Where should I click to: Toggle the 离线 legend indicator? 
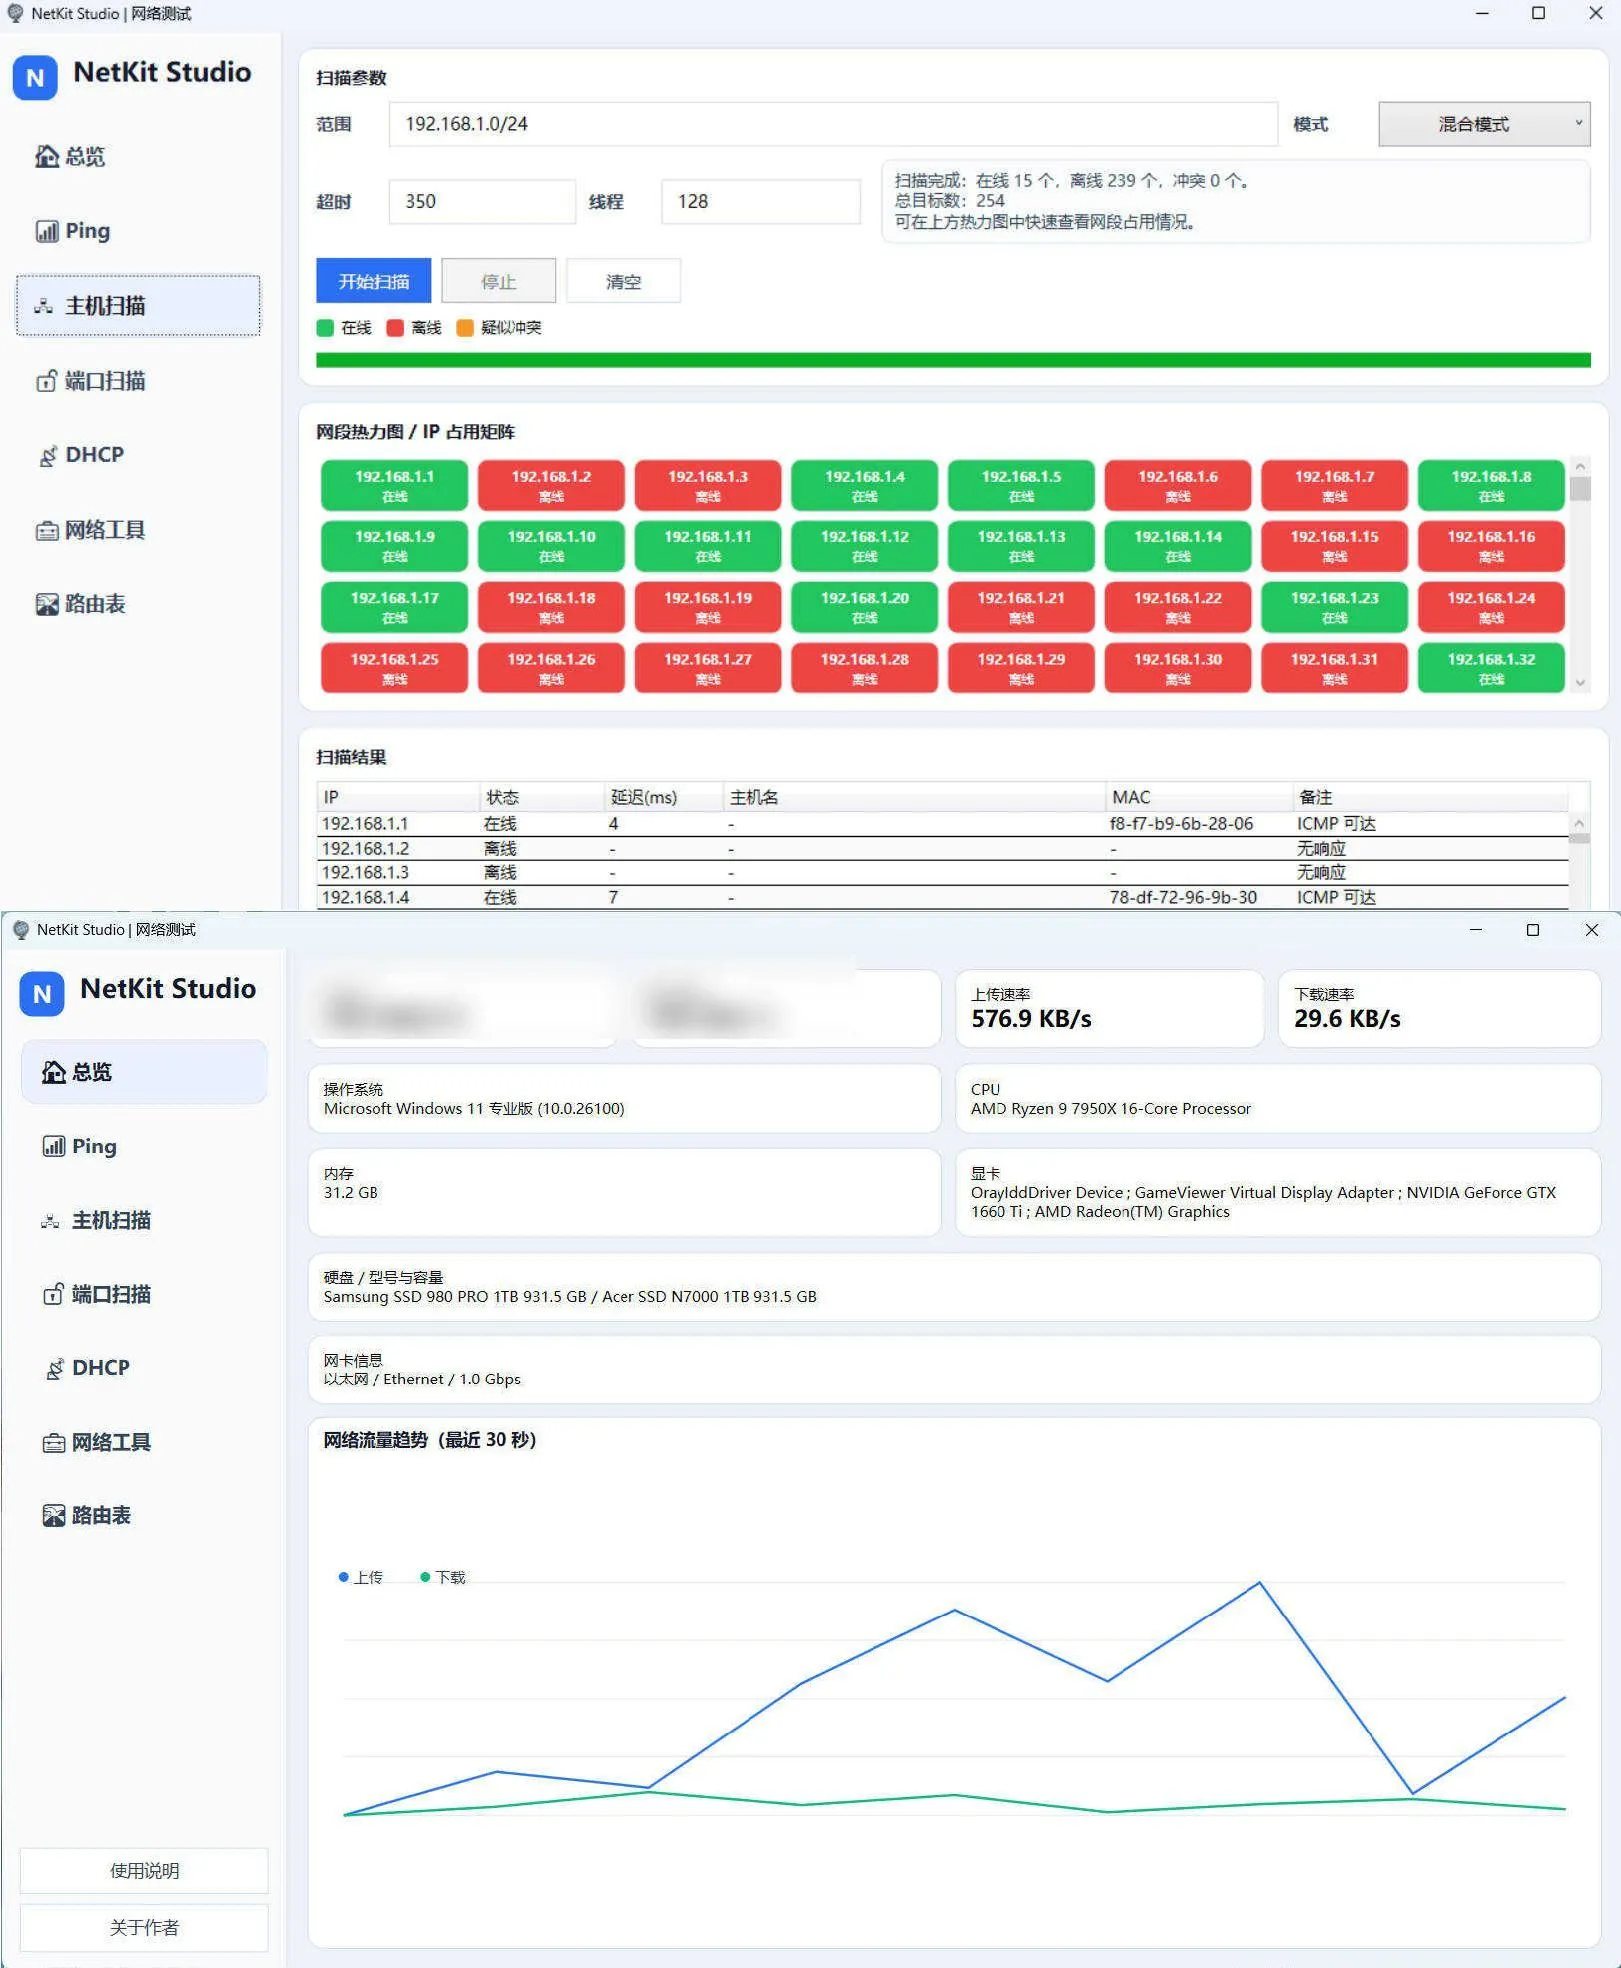(x=412, y=327)
